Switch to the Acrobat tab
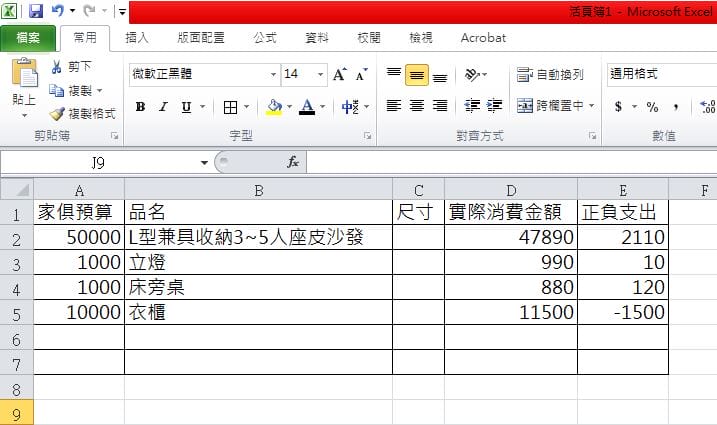 click(x=483, y=38)
